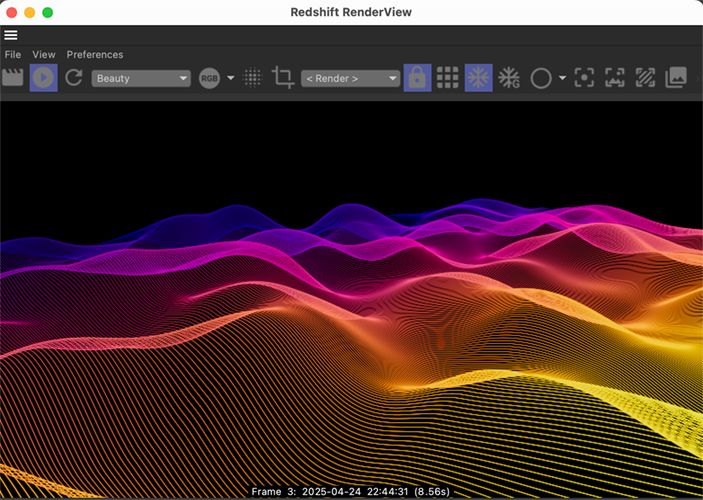Click the bucket grid icon

pos(447,78)
